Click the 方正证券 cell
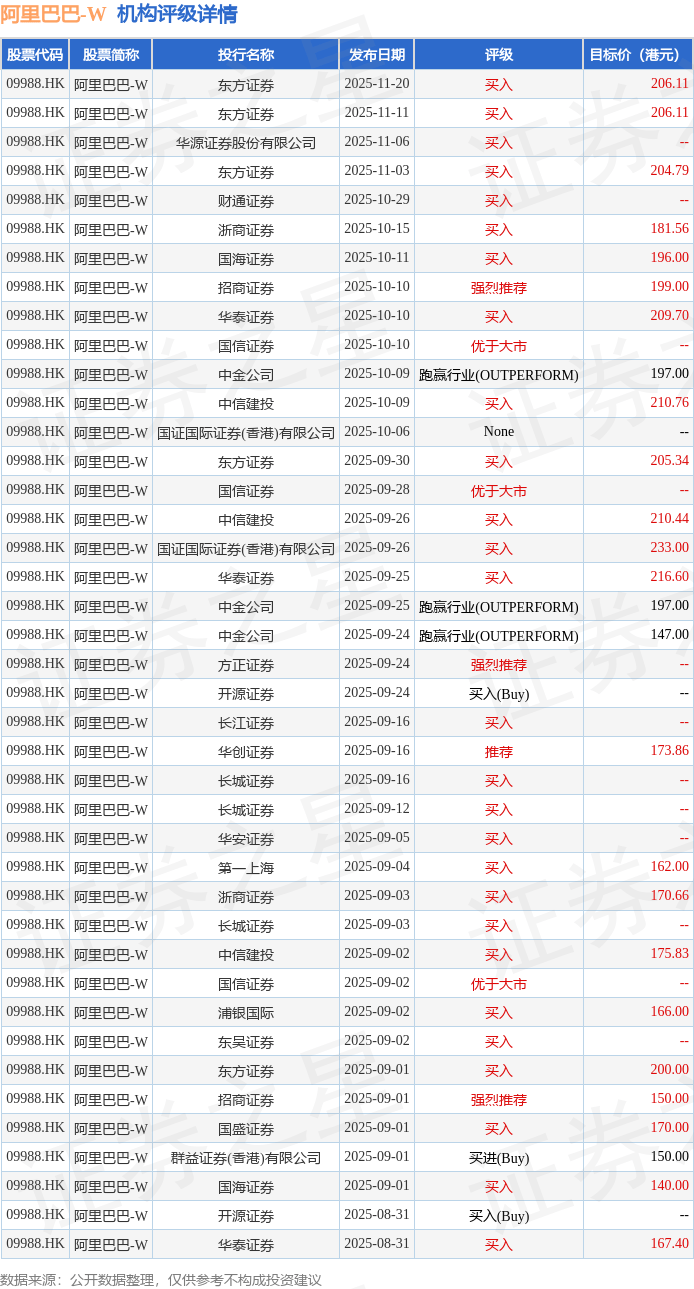 click(246, 664)
